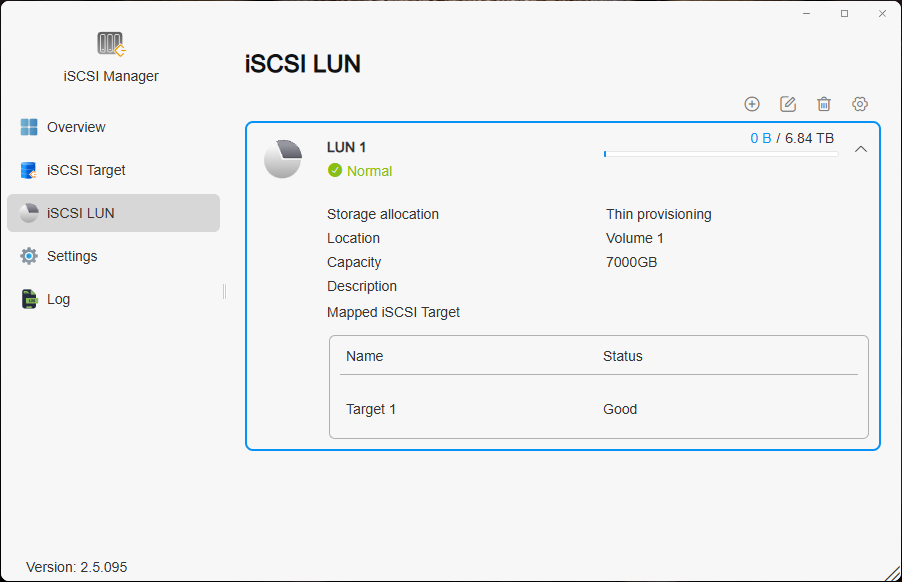Click the iSCSI Target sidebar icon
902x582 pixels.
point(28,170)
